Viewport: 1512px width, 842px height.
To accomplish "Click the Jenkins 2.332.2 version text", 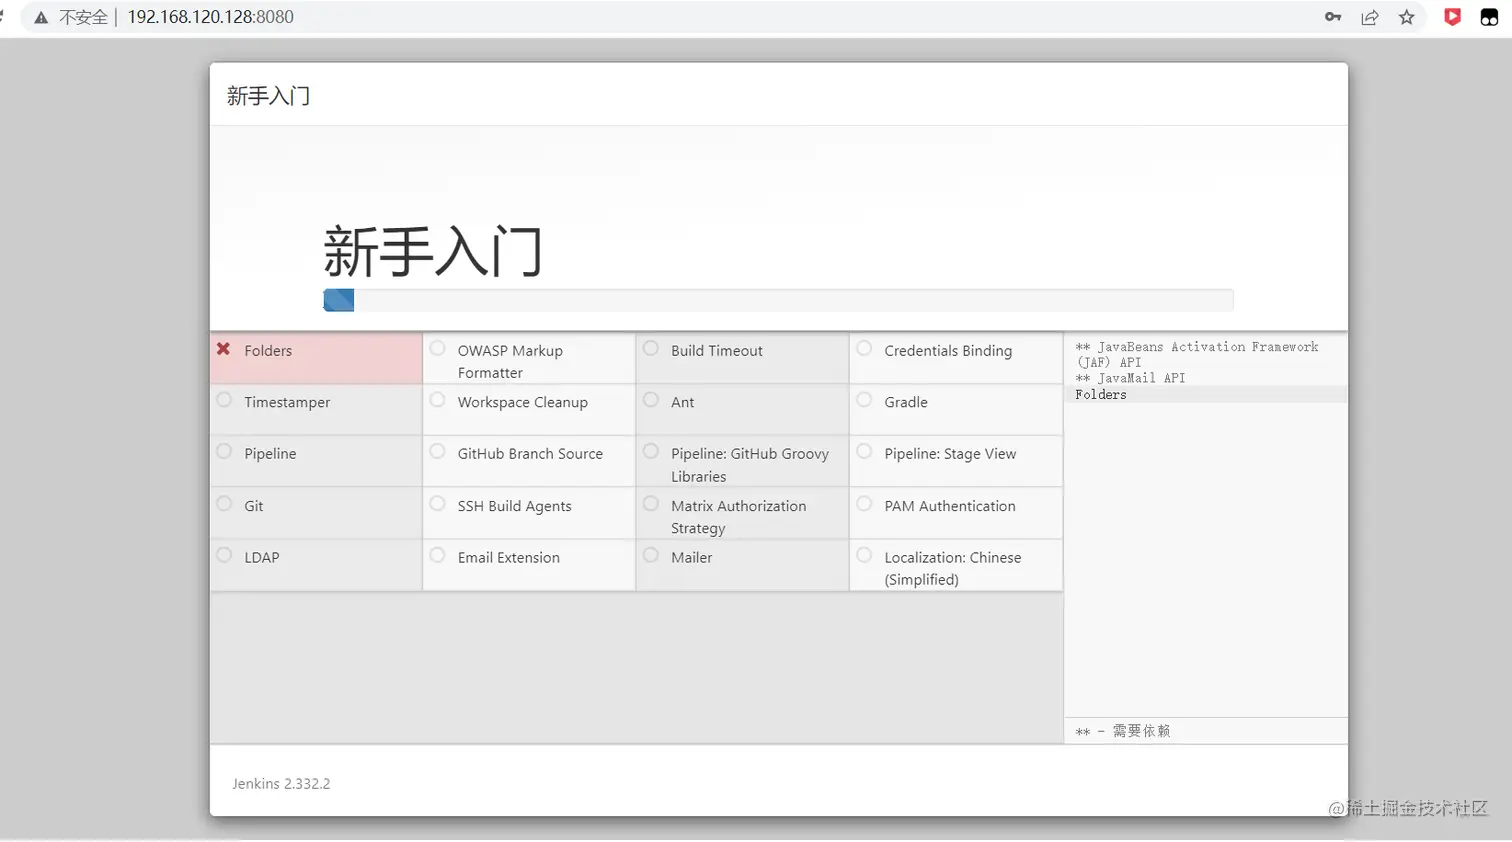I will tap(281, 784).
